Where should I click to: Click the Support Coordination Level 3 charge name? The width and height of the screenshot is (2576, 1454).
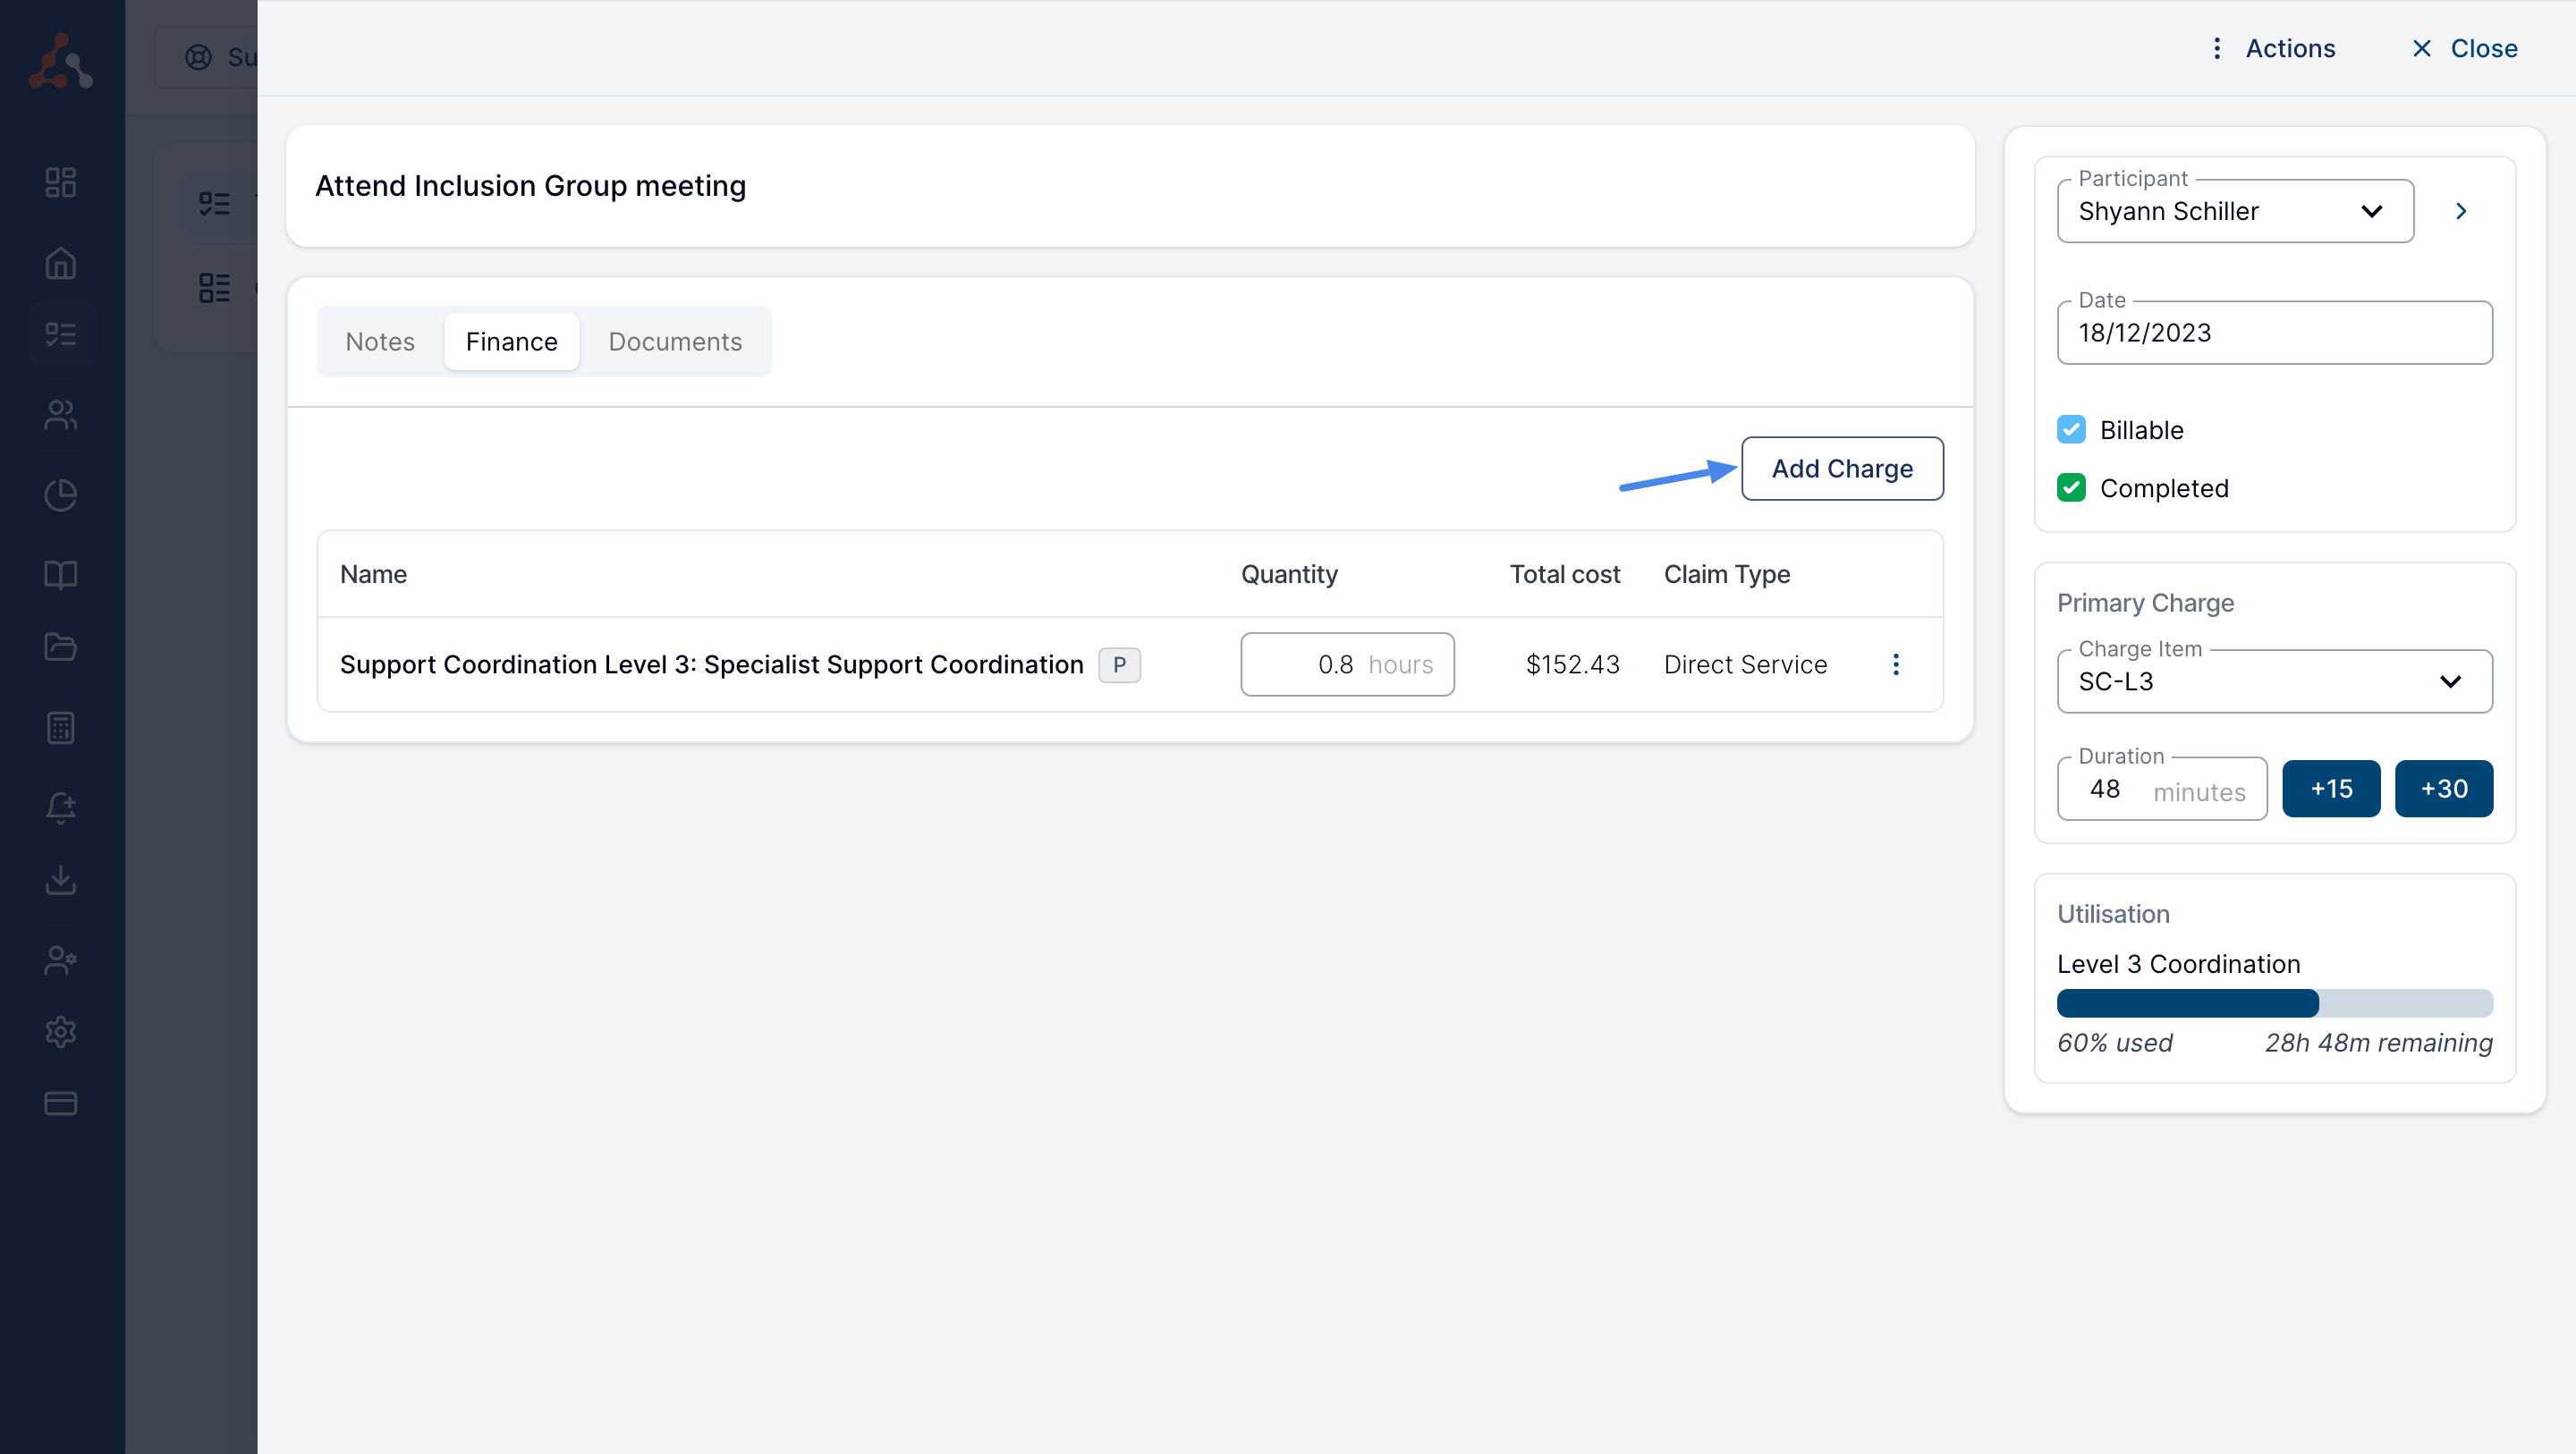tap(711, 665)
